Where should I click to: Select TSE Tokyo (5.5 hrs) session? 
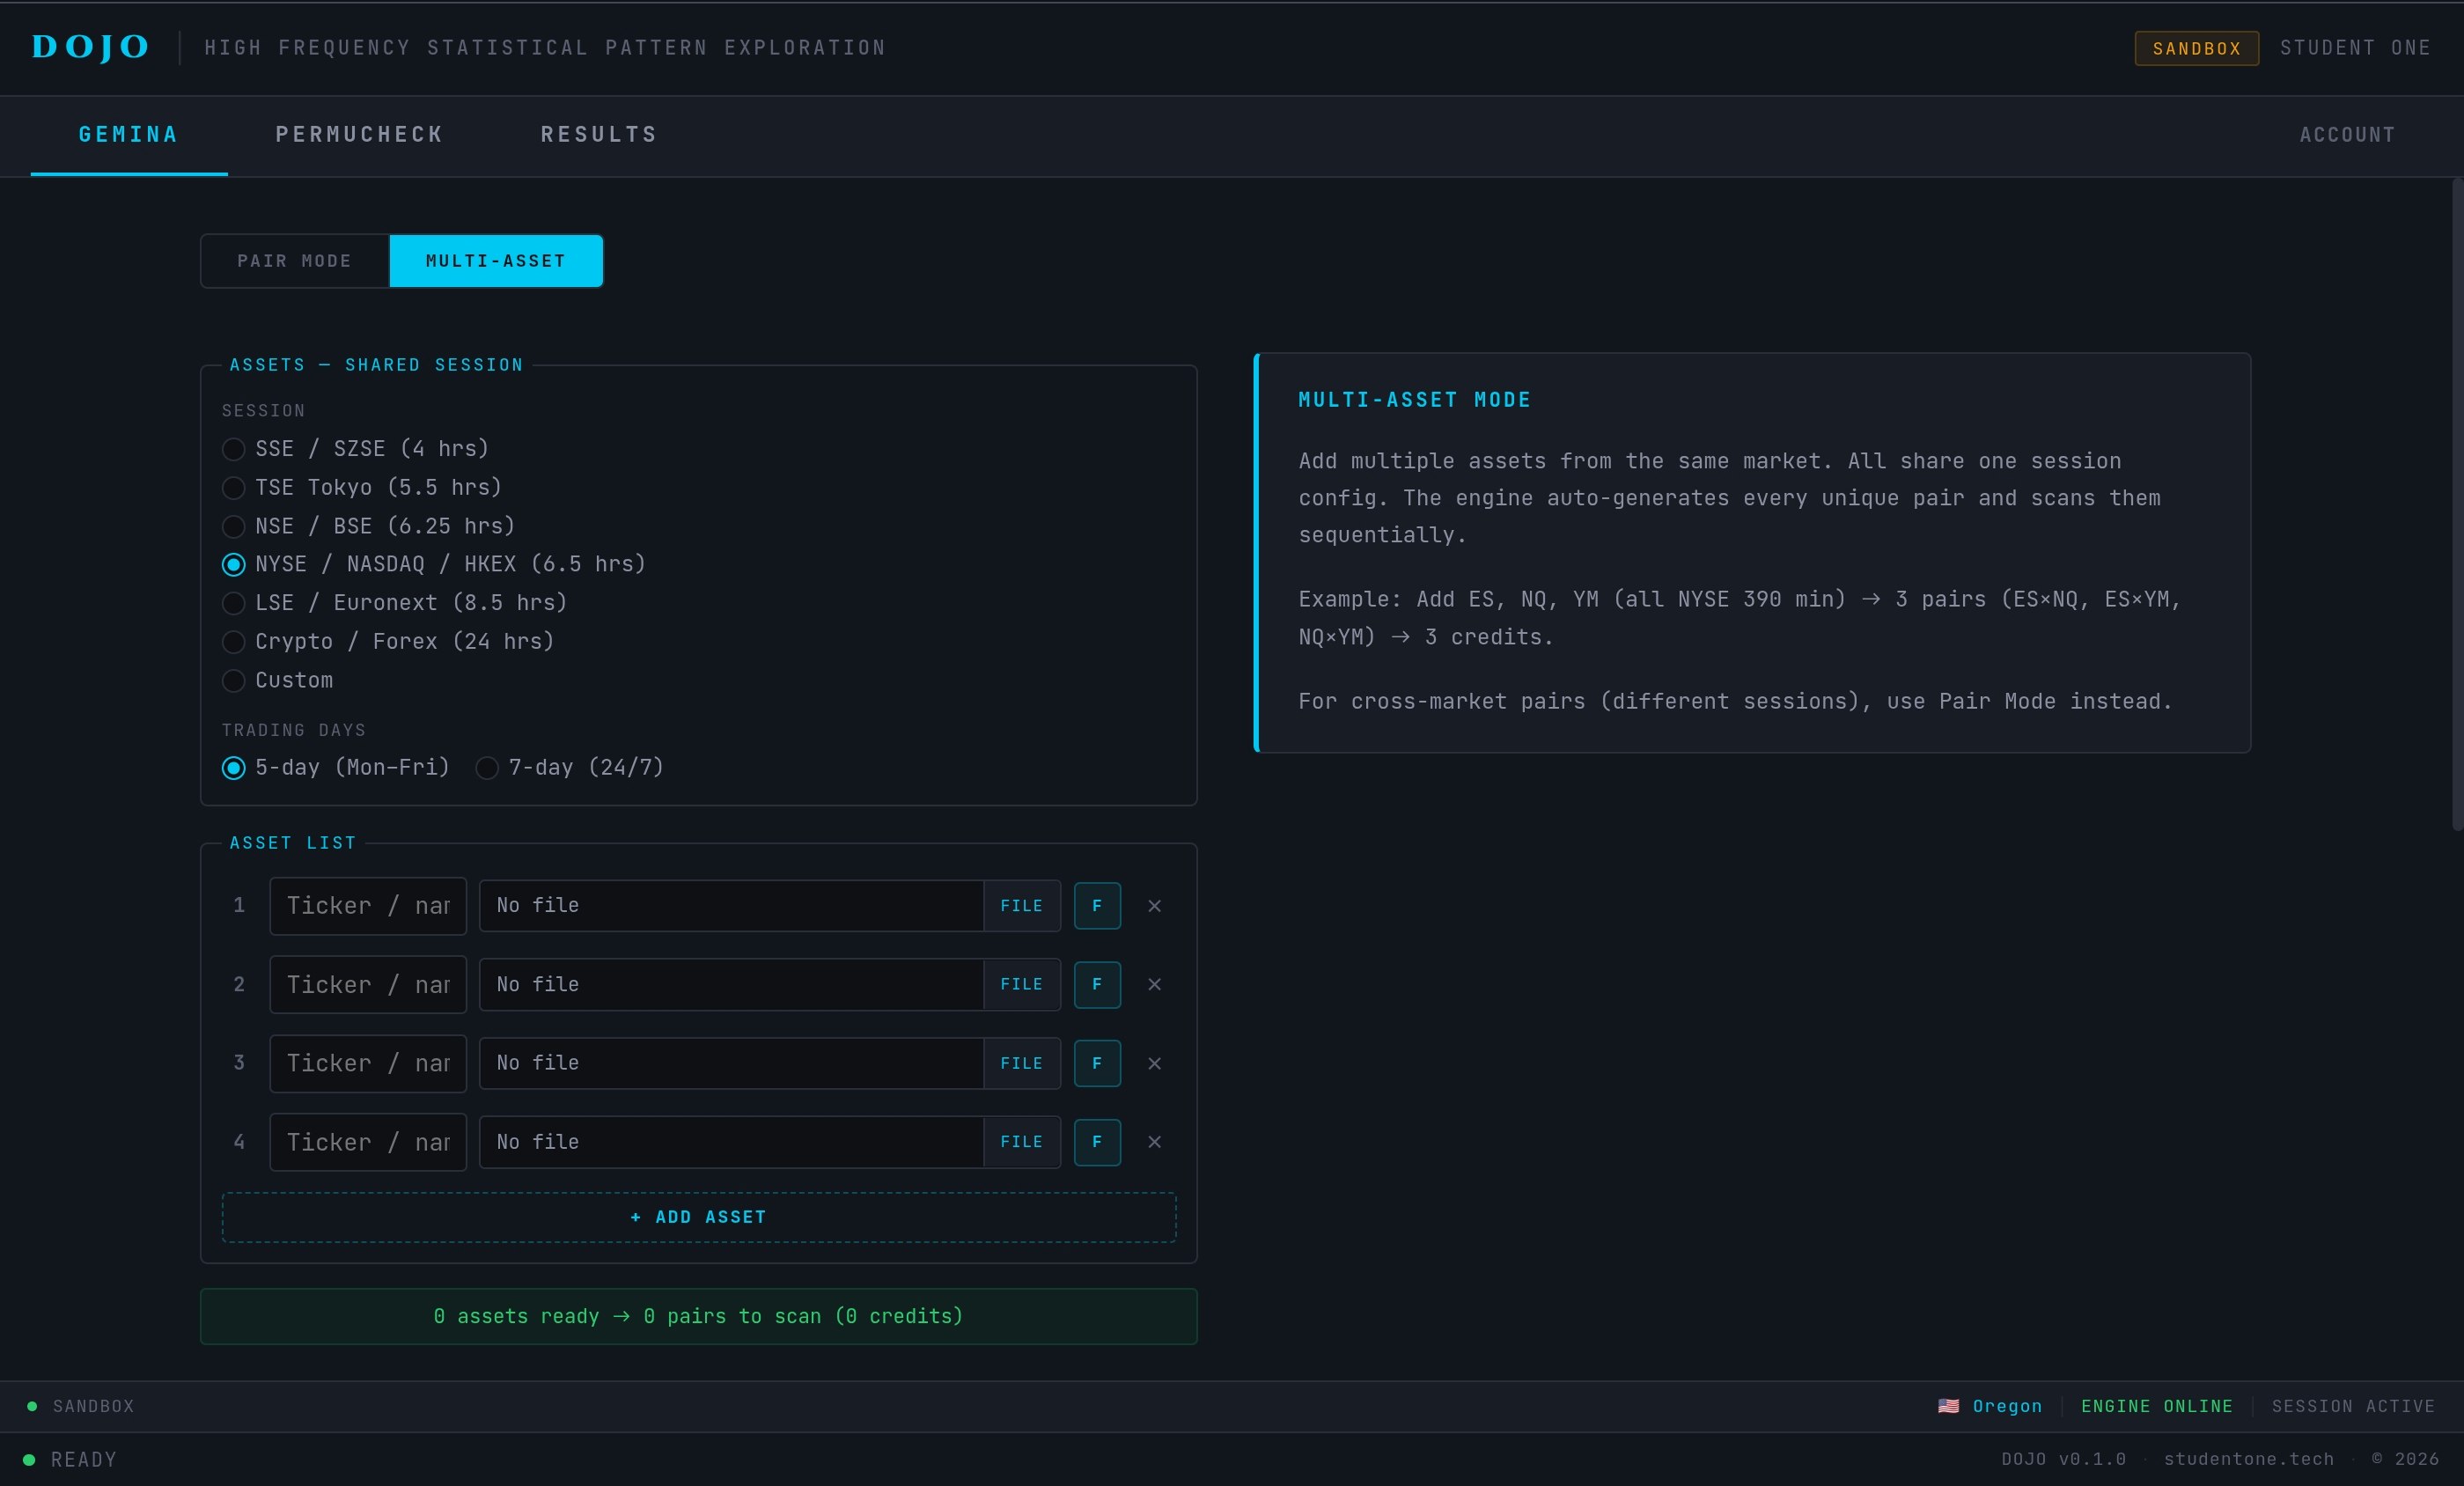coord(234,488)
